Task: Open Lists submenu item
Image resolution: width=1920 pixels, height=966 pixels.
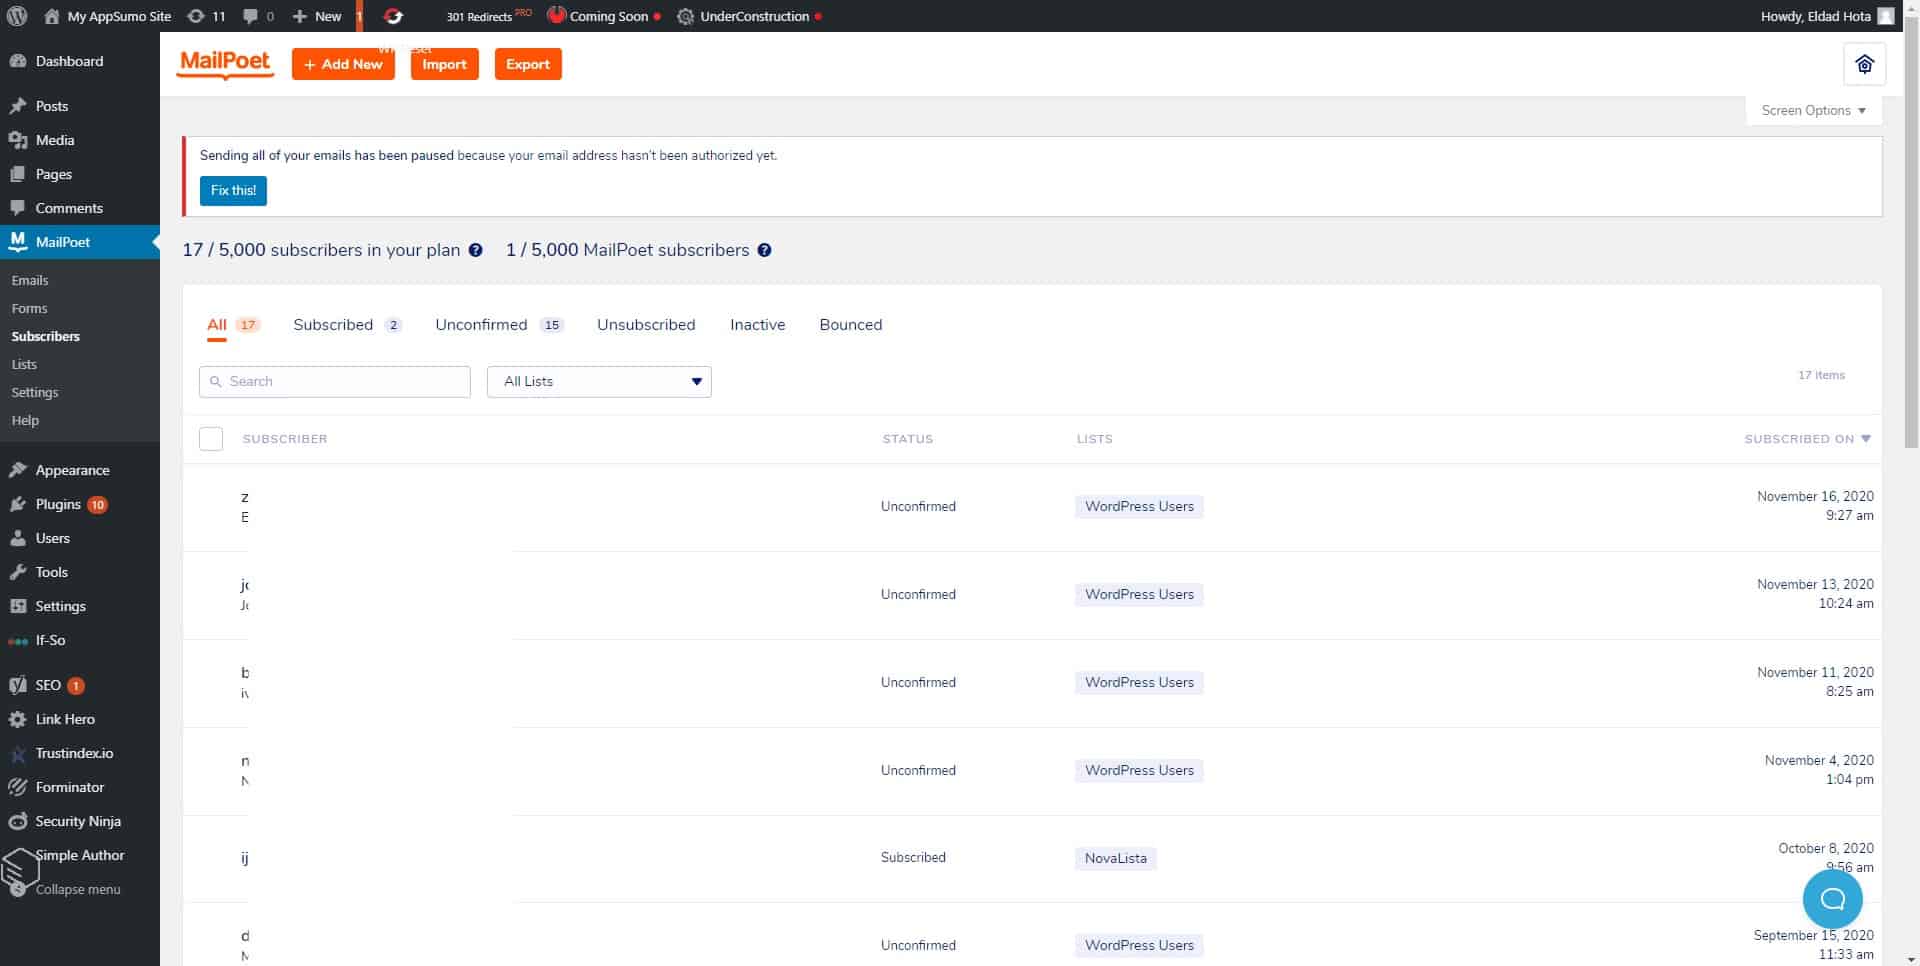Action: (x=24, y=365)
